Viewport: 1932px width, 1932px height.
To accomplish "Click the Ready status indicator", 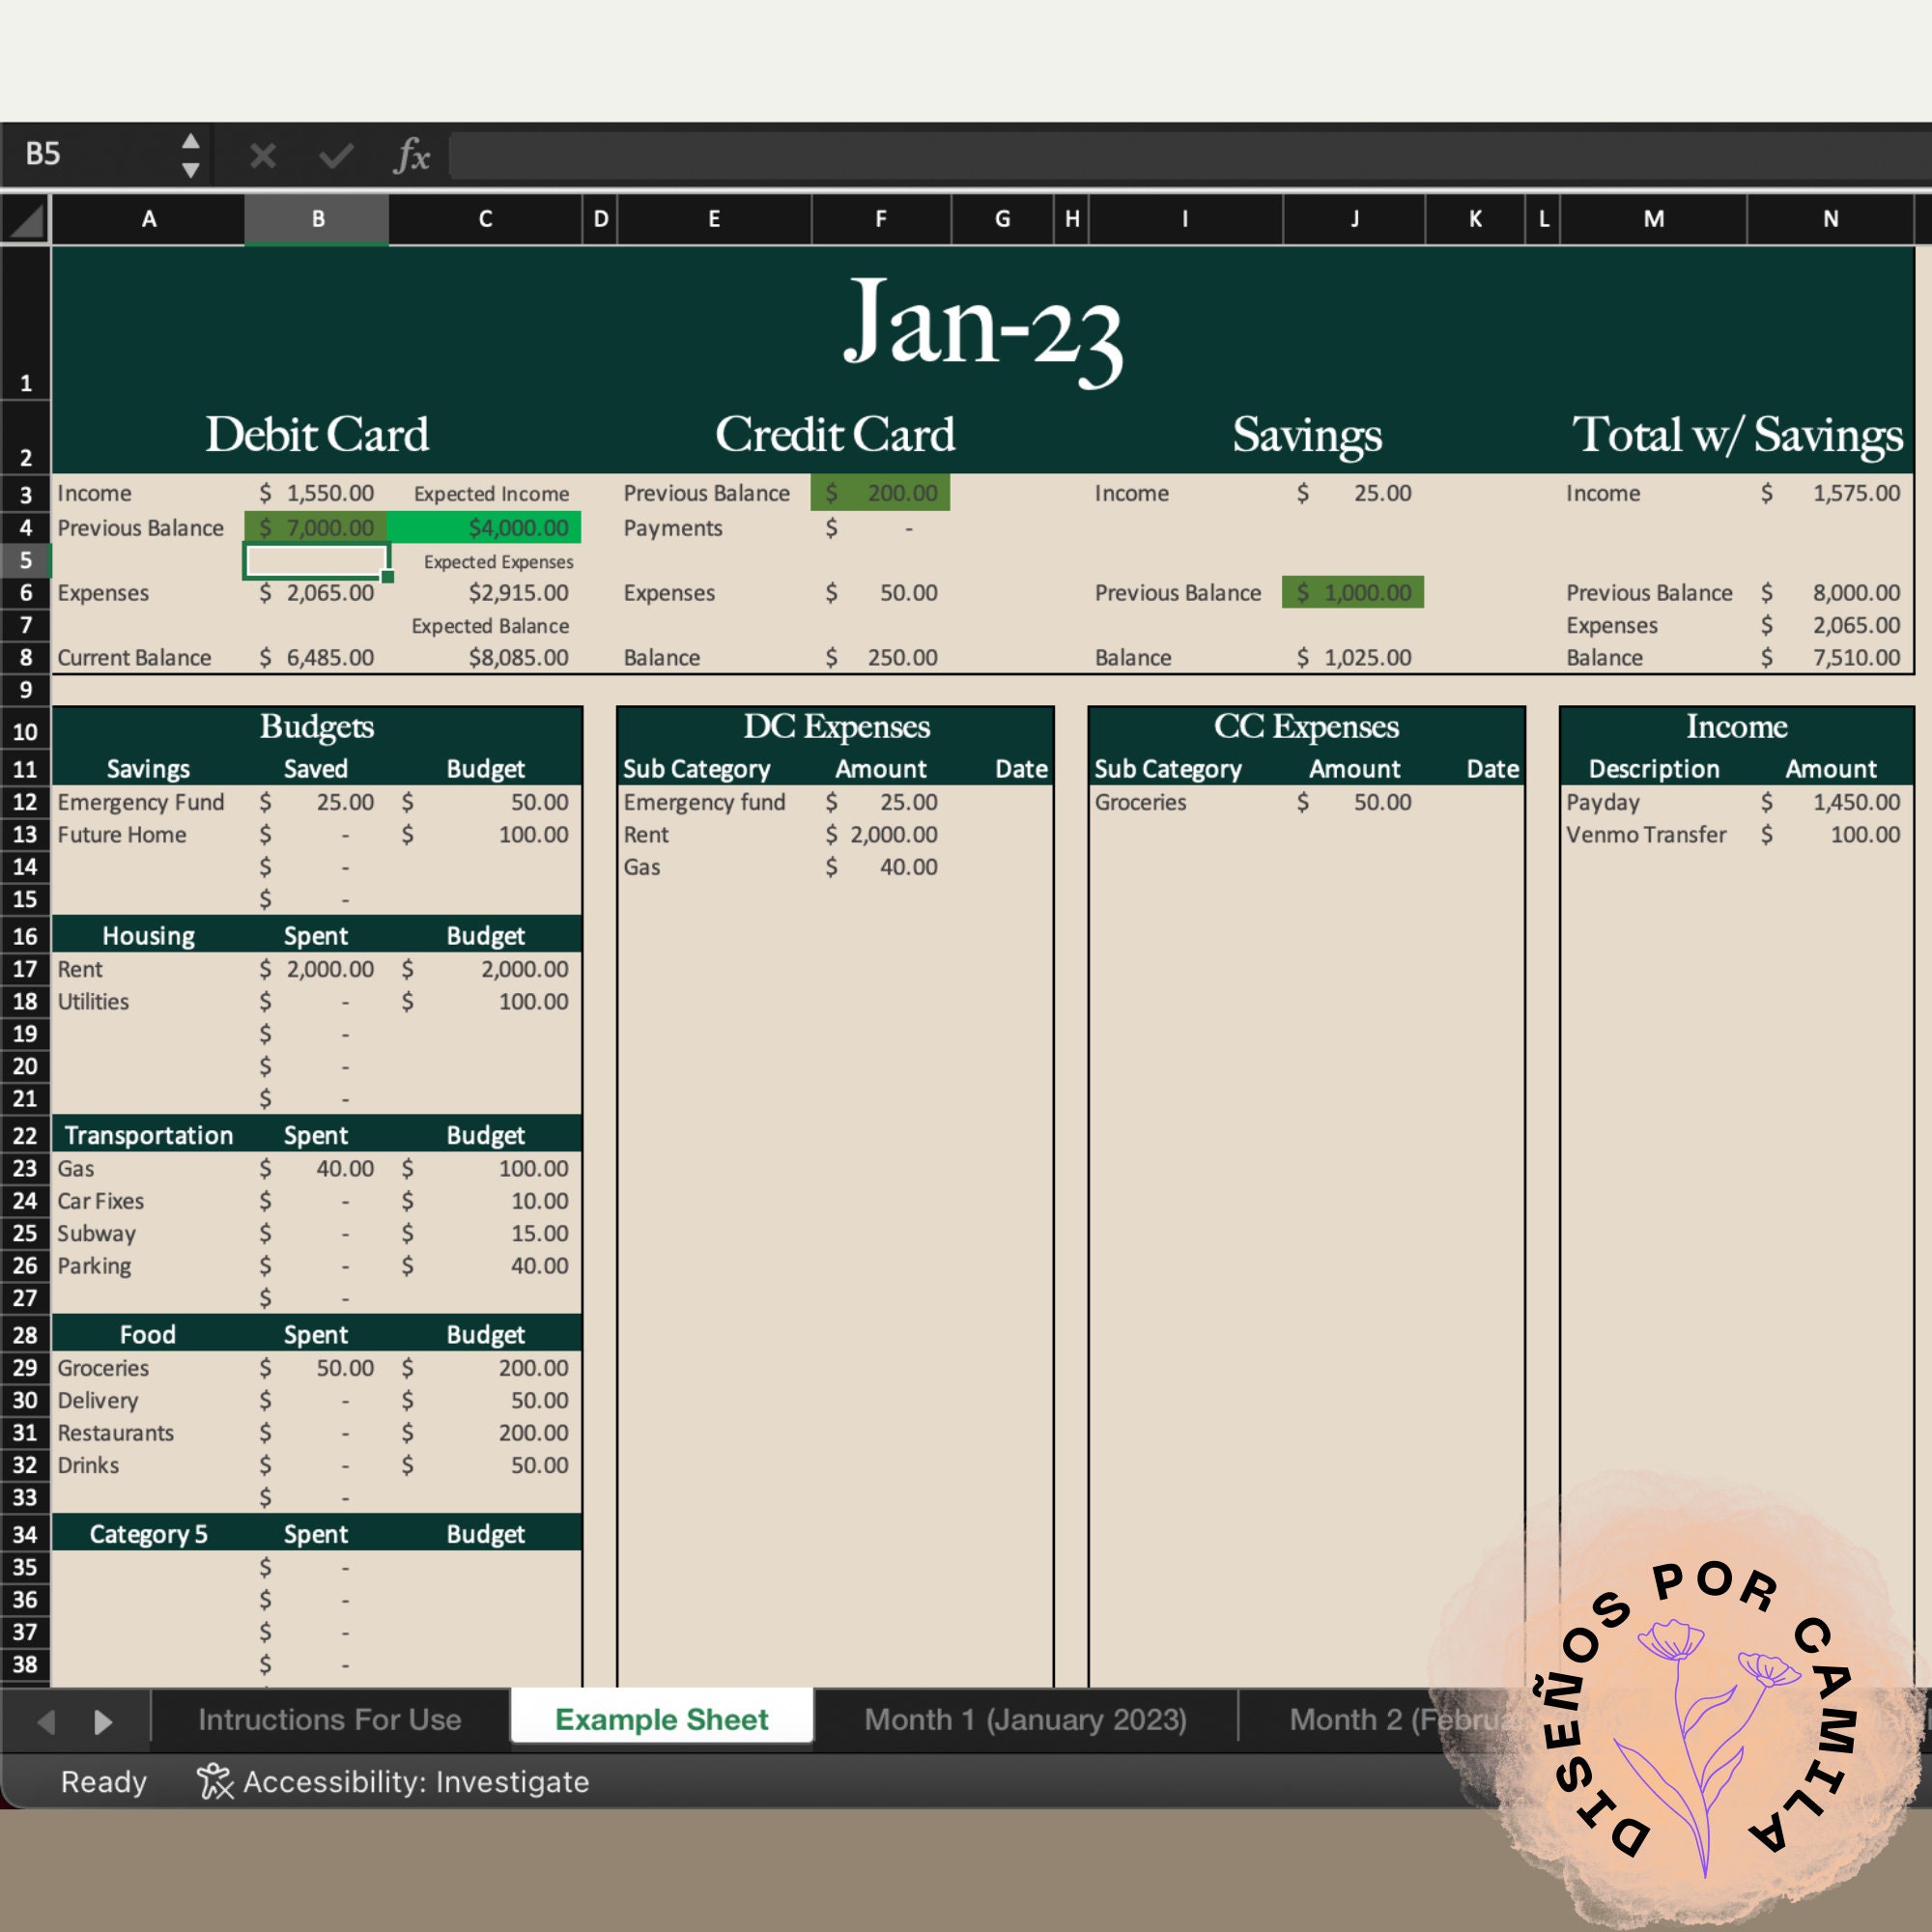I will [x=103, y=1781].
